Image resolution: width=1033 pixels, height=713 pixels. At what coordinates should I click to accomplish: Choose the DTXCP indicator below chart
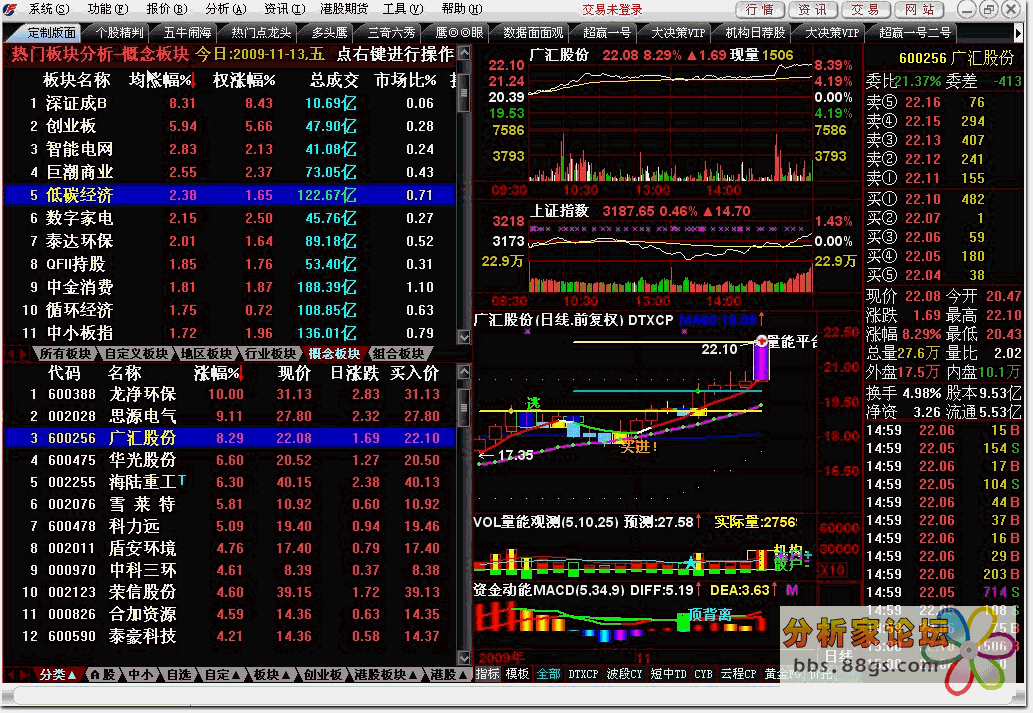(x=583, y=674)
